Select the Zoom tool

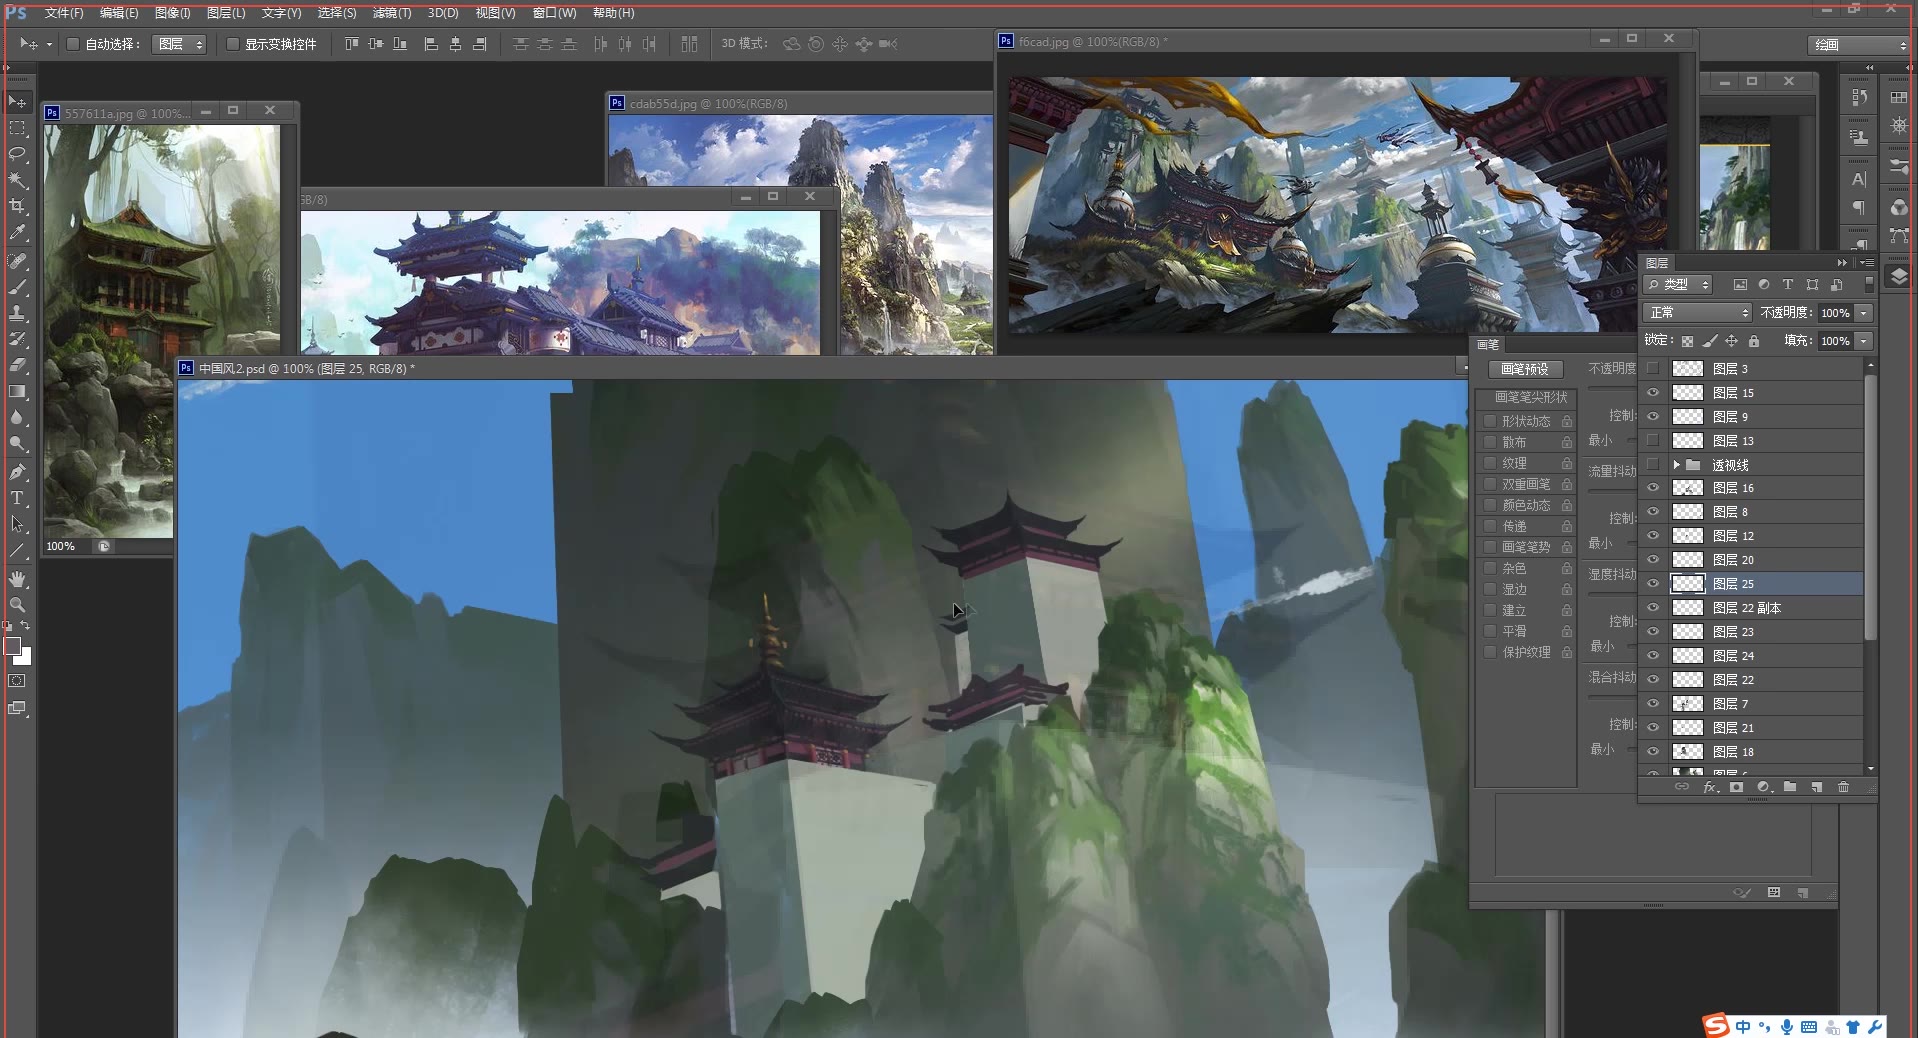coord(18,605)
